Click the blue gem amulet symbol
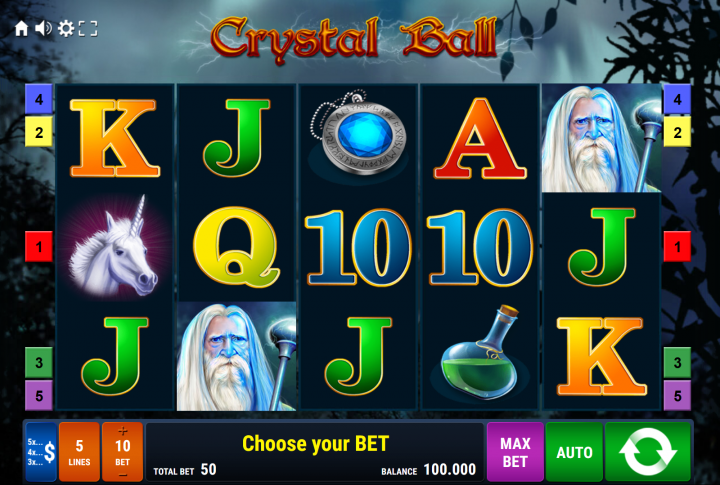720x485 pixels. coord(358,135)
